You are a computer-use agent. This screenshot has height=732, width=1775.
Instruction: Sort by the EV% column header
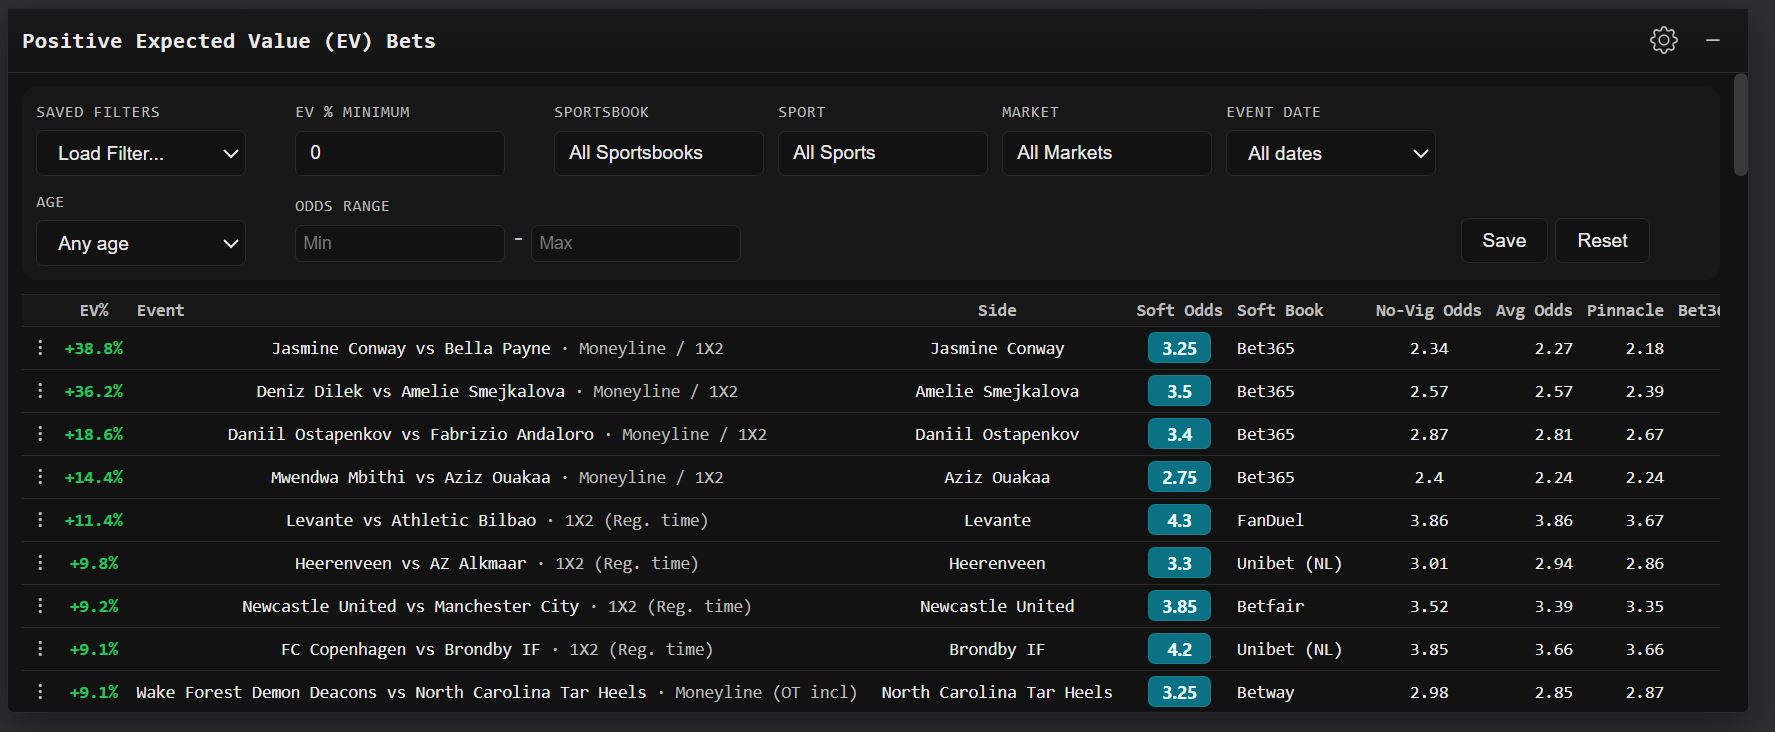click(94, 310)
